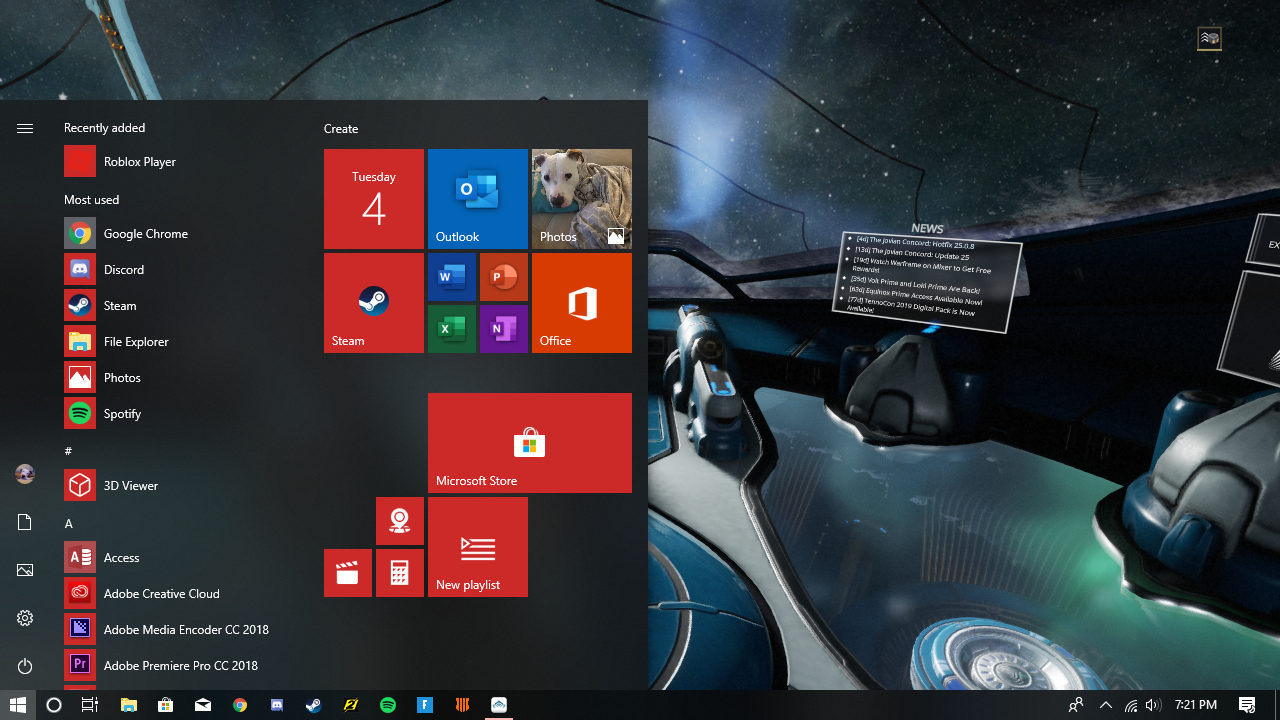Open the Microsoft Store tile

coord(530,443)
